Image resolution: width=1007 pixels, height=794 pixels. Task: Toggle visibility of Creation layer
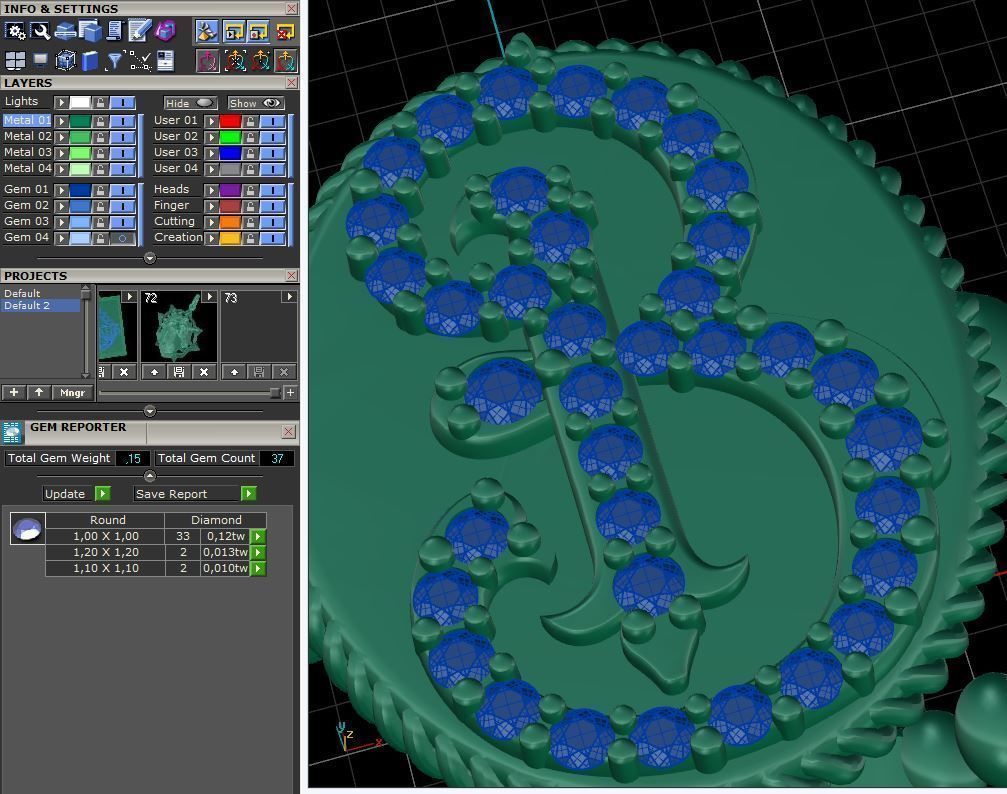[x=272, y=238]
